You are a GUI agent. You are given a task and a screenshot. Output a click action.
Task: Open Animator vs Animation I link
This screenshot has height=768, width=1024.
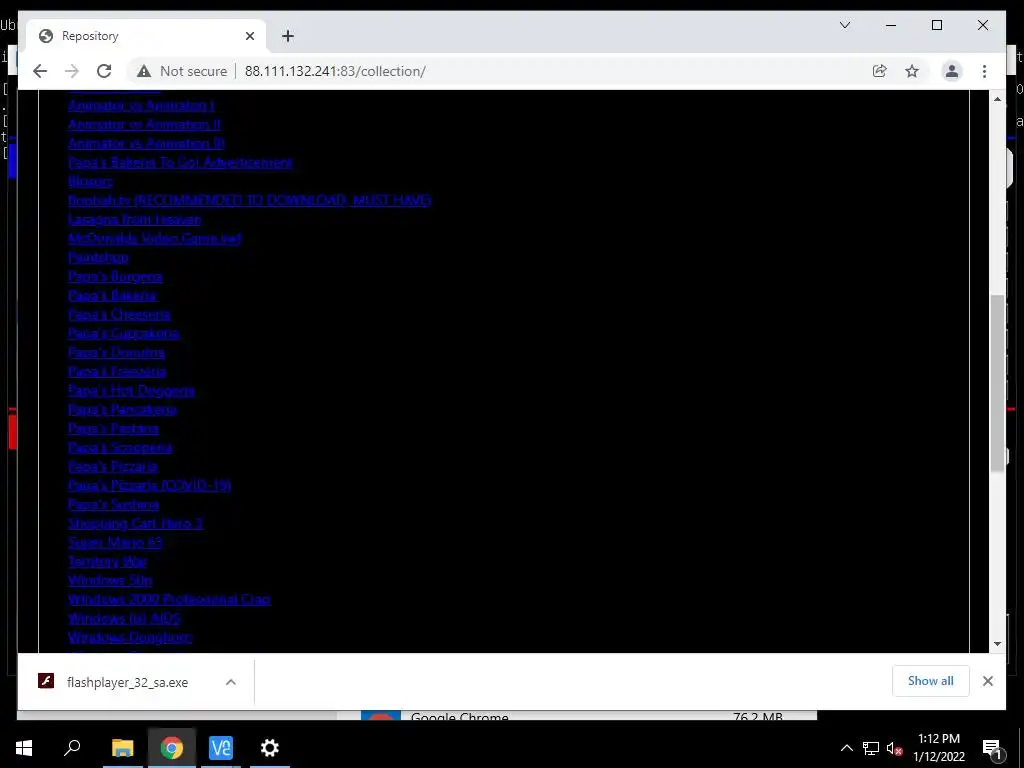[141, 105]
